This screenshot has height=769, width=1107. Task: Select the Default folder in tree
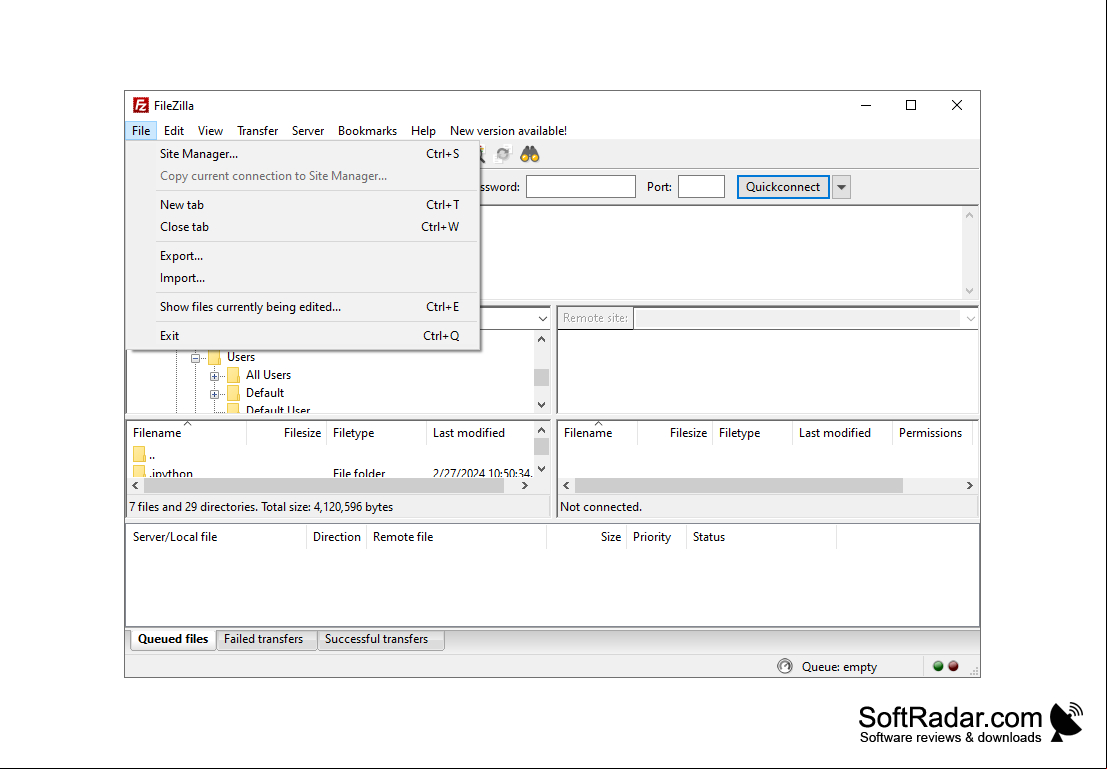(265, 393)
